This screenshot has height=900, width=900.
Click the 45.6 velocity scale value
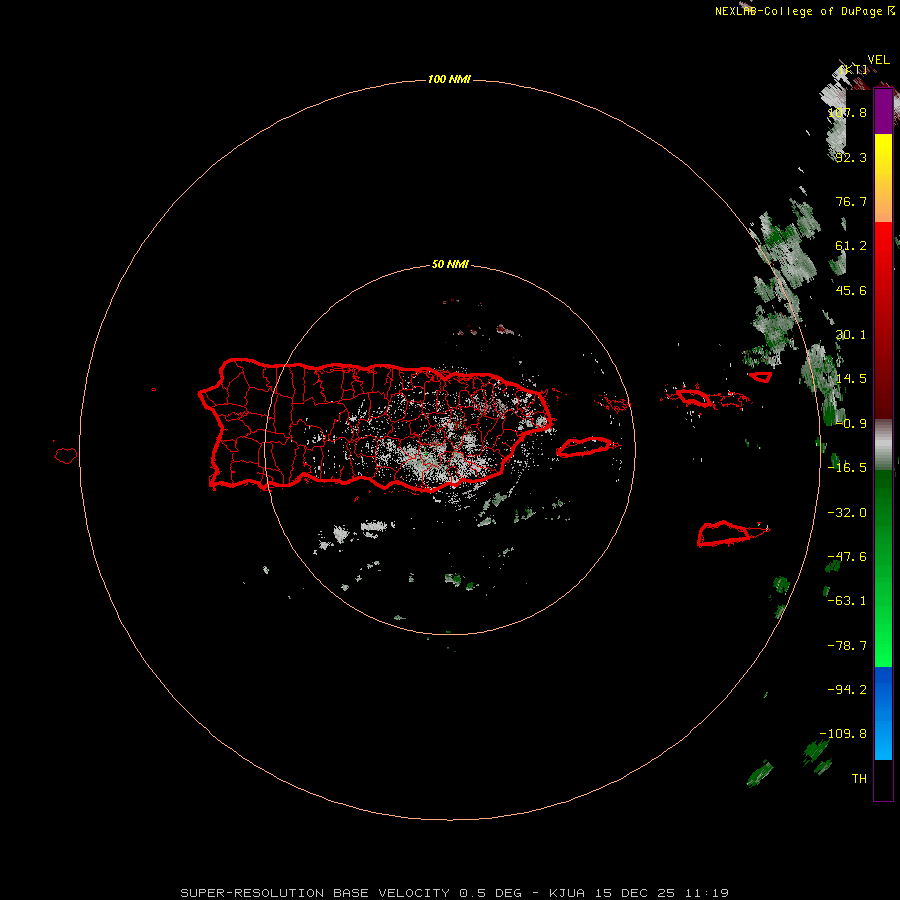851,290
